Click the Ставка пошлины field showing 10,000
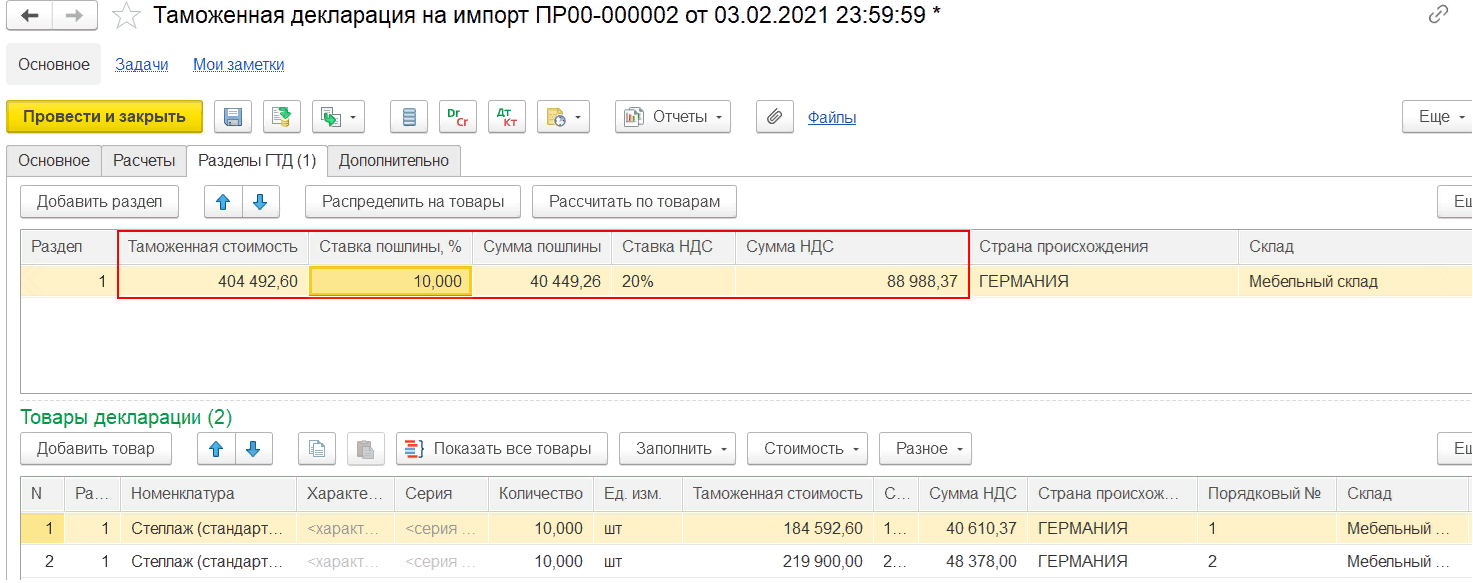Screen dimensions: 1473x583 tap(390, 282)
